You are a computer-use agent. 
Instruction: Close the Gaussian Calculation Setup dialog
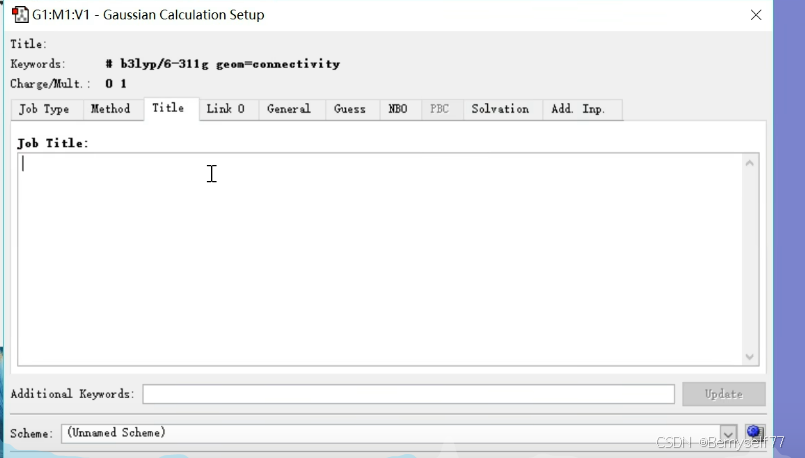pyautogui.click(x=756, y=15)
